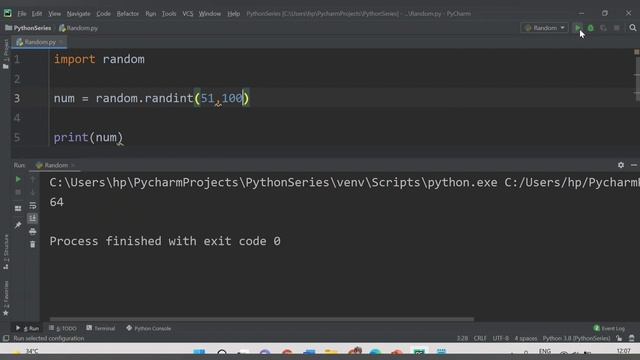Open the TODO tool window

coord(62,328)
